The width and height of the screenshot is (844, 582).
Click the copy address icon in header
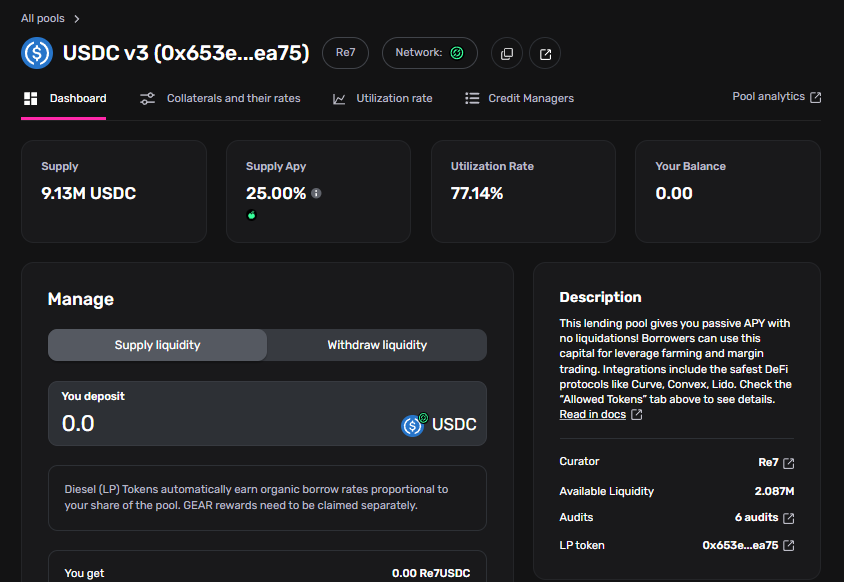pos(507,53)
